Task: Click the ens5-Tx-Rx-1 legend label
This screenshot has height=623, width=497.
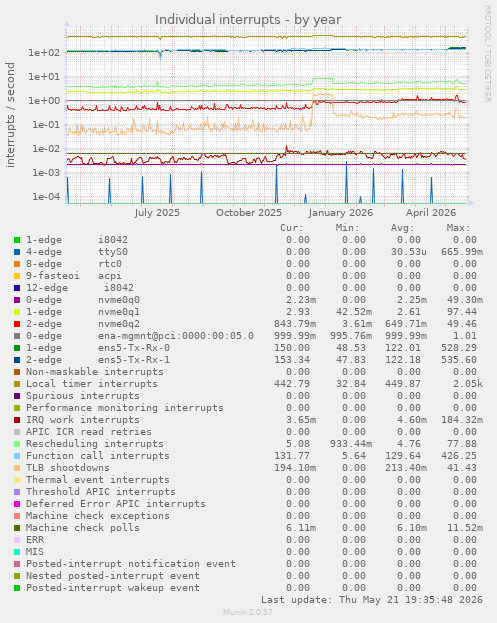Action: coord(134,360)
